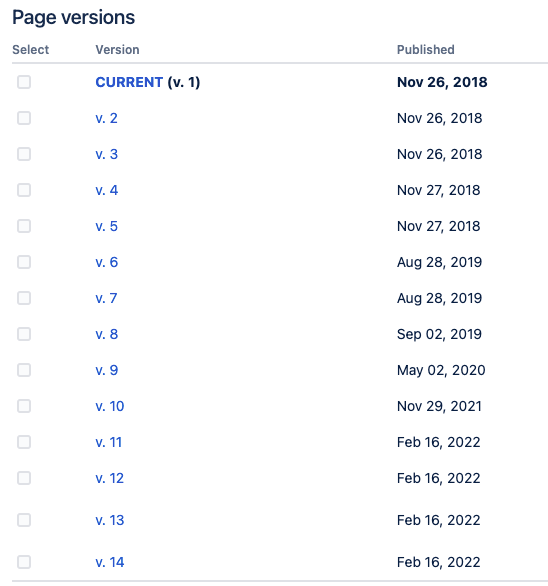548x586 pixels.
Task: Tick the checkbox for v. 14
Action: click(24, 562)
